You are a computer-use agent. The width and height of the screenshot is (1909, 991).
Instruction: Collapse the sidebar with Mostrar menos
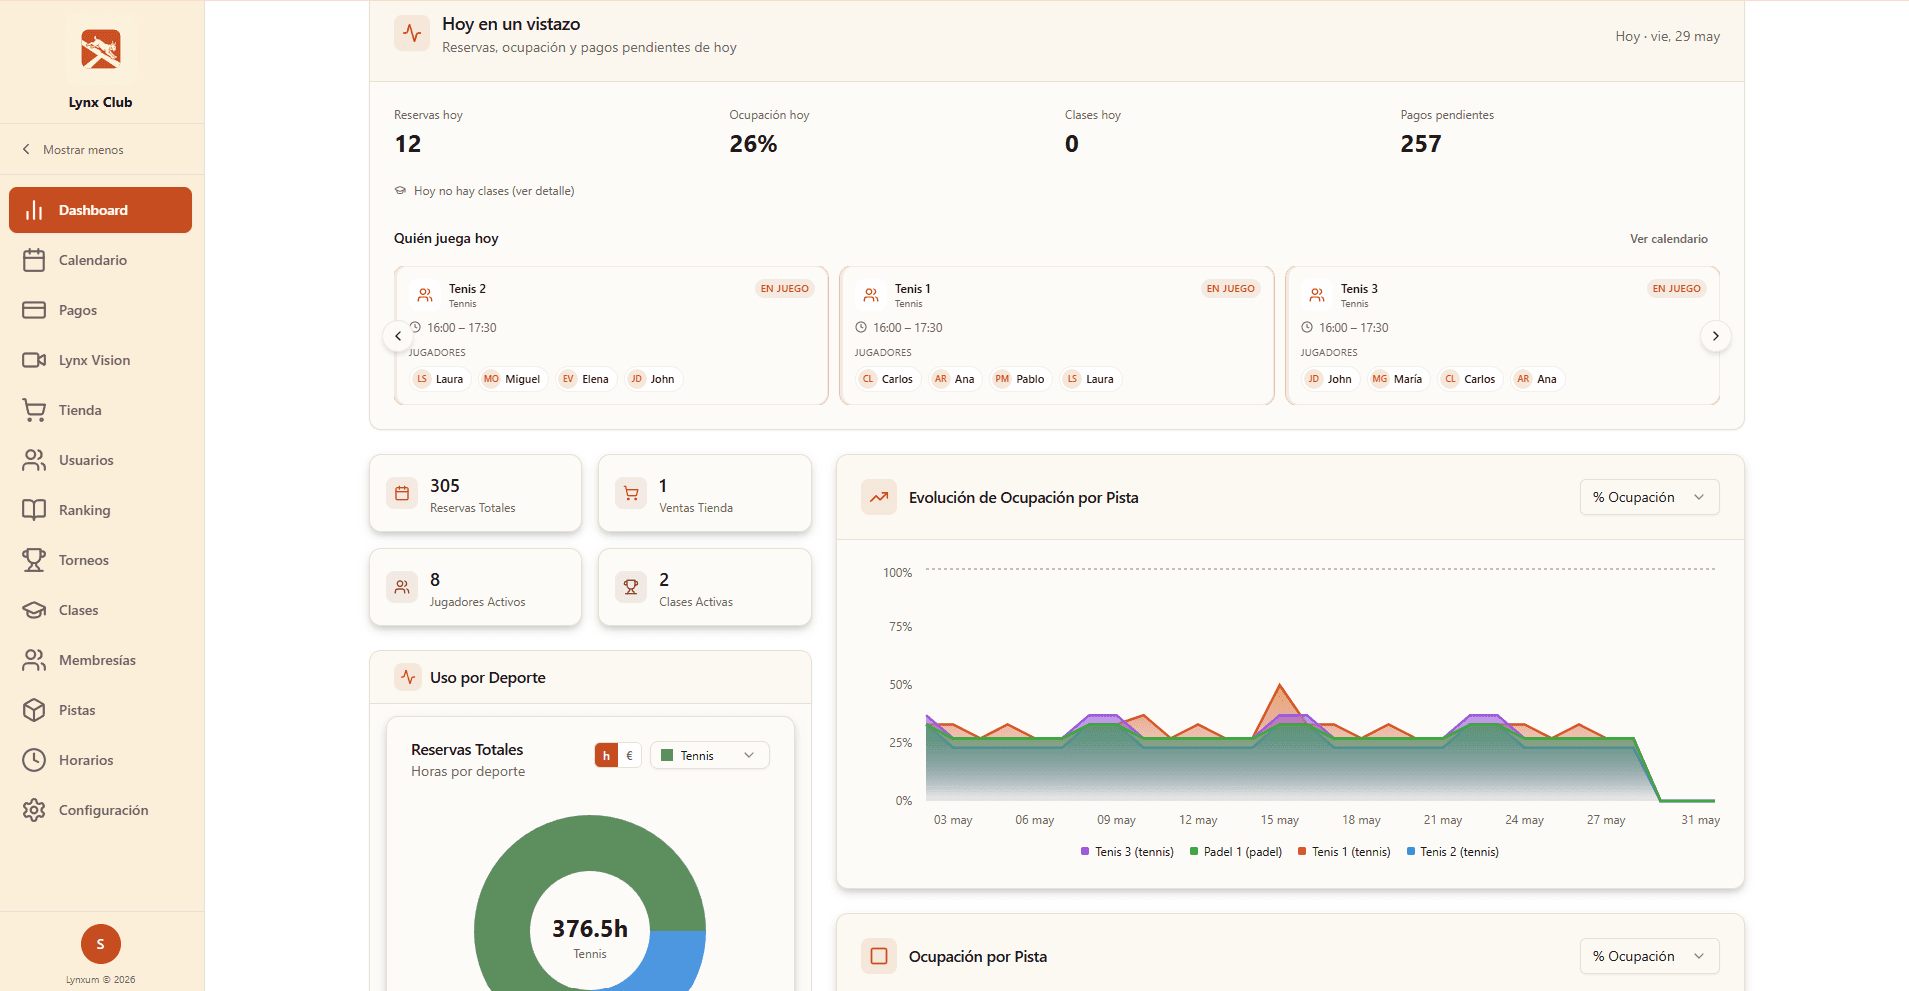(73, 150)
